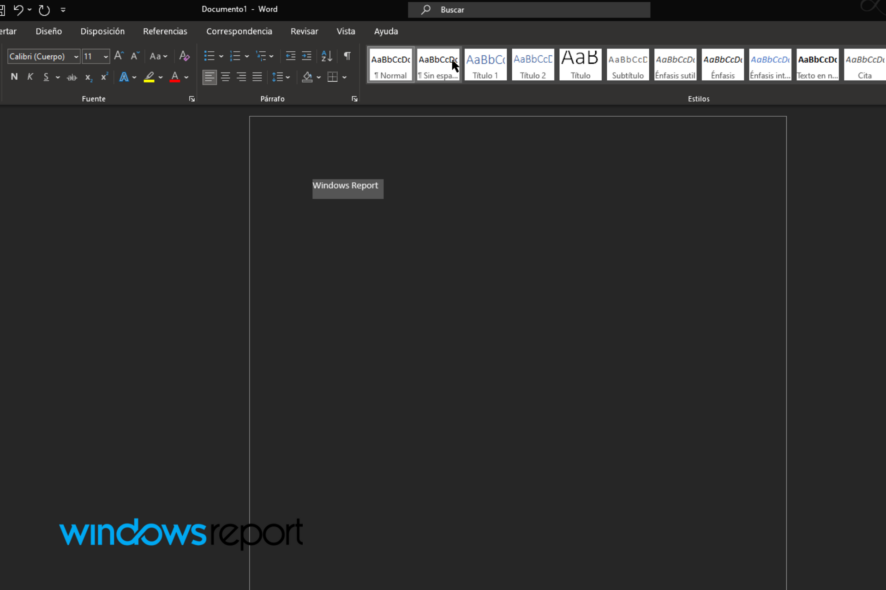Open the underline style dropdown arrow
This screenshot has width=886, height=590.
point(58,77)
